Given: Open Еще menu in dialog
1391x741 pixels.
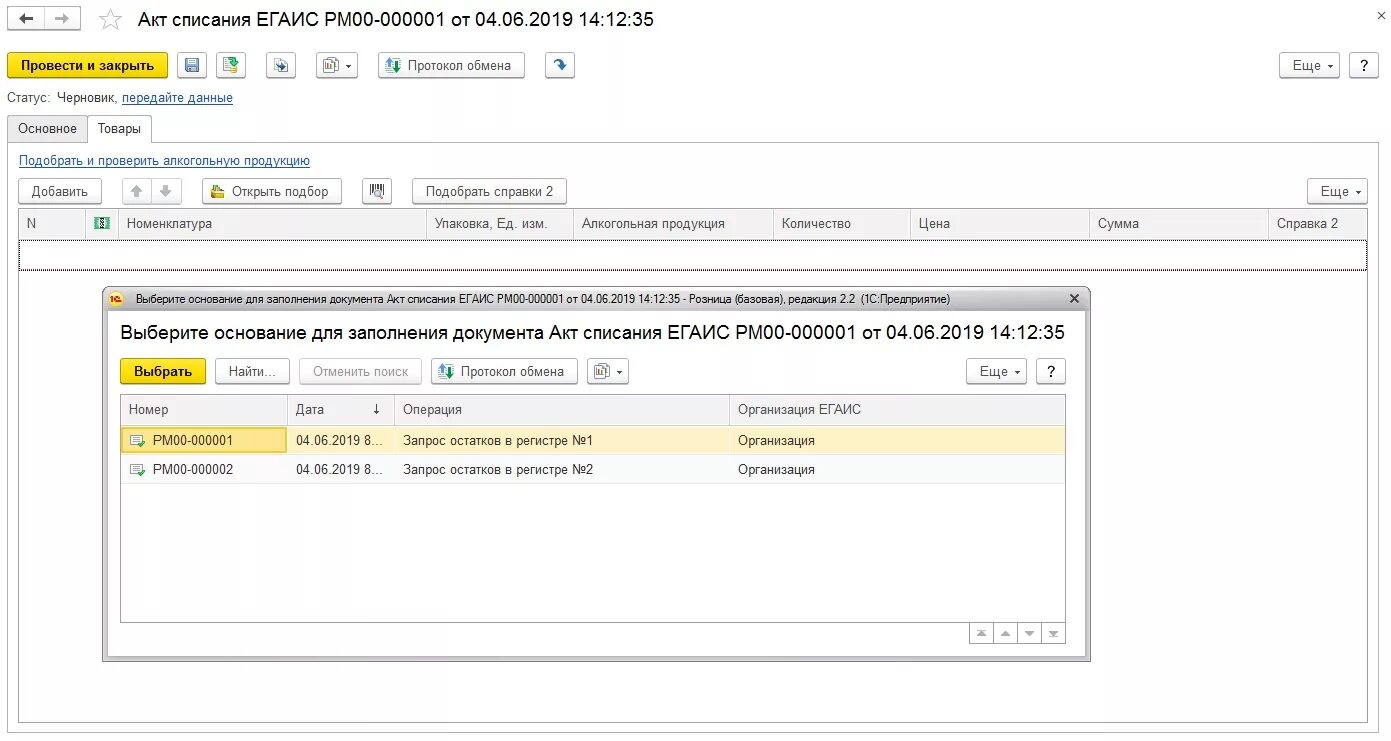Looking at the screenshot, I should (996, 372).
